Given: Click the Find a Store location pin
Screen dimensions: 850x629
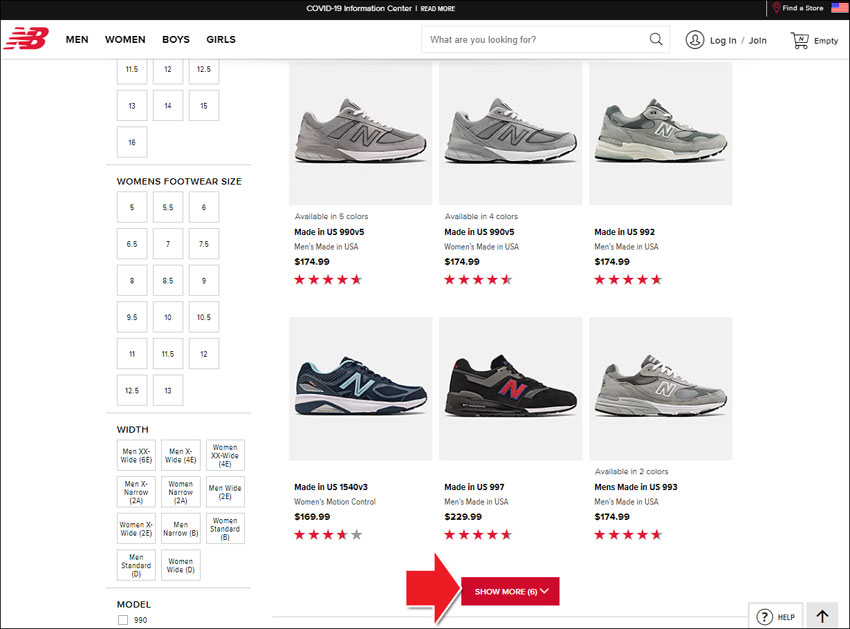Looking at the screenshot, I should (x=776, y=8).
